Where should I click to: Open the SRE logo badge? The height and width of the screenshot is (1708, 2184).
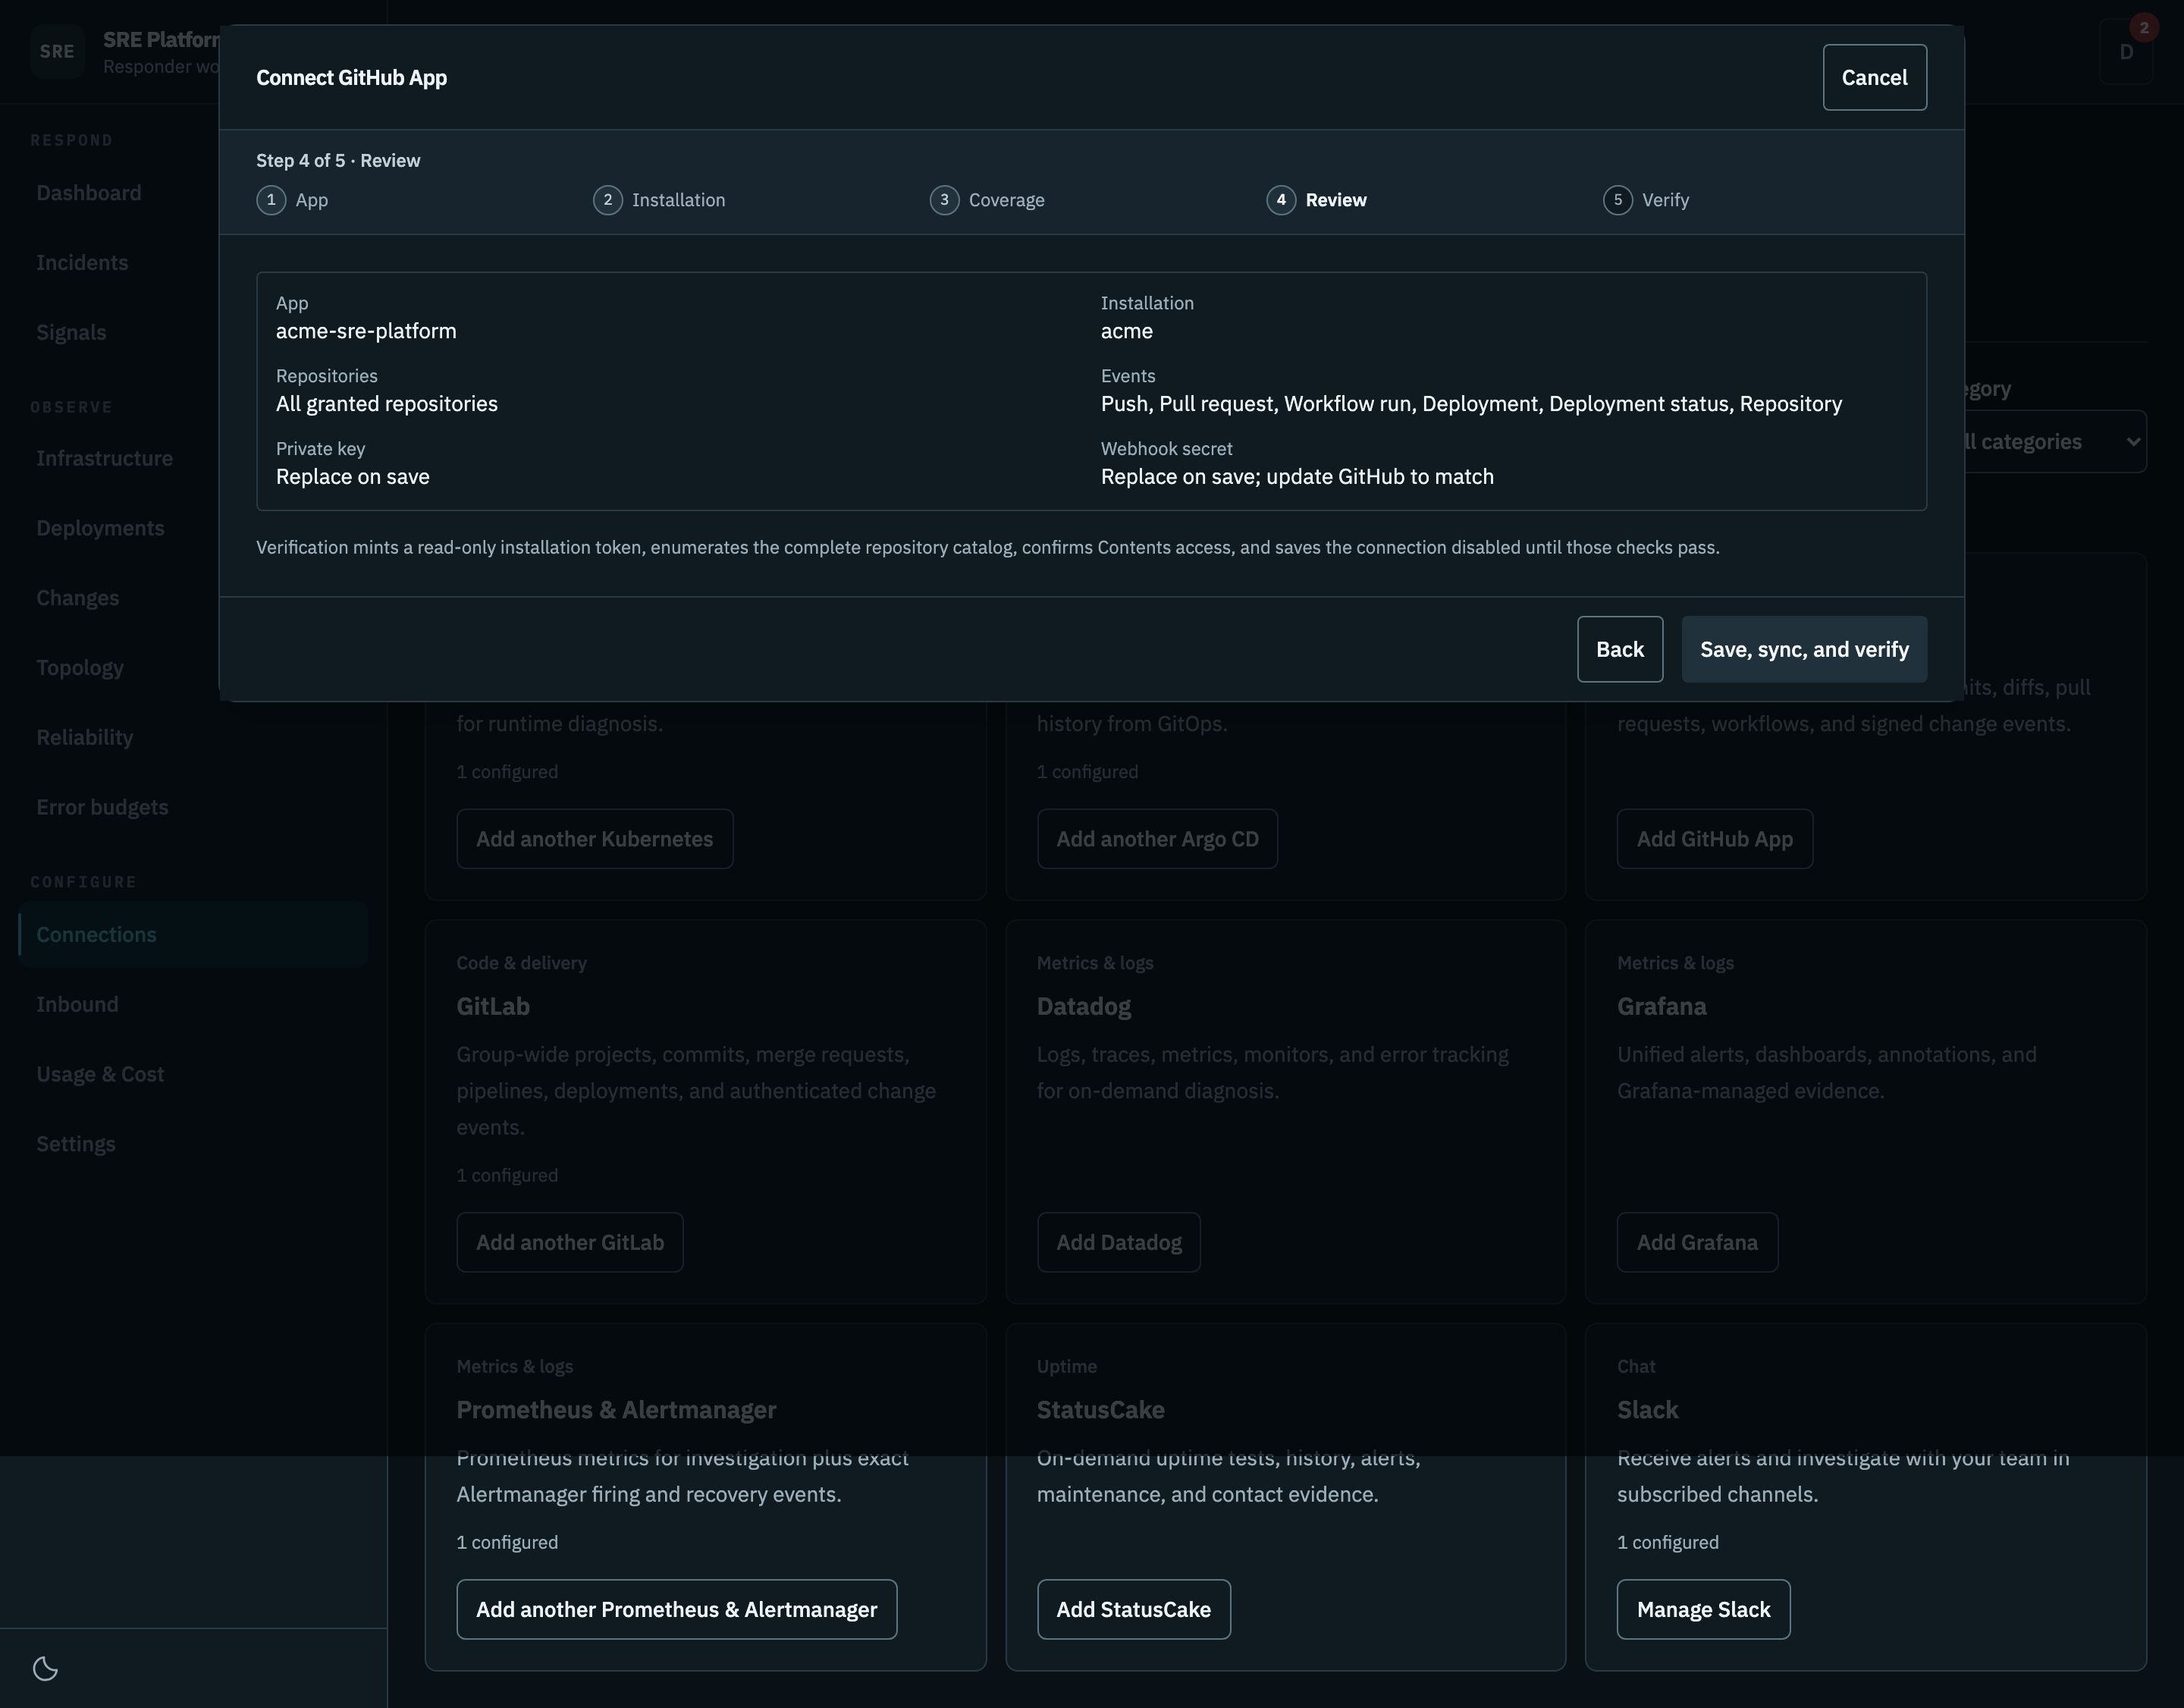pyautogui.click(x=57, y=51)
